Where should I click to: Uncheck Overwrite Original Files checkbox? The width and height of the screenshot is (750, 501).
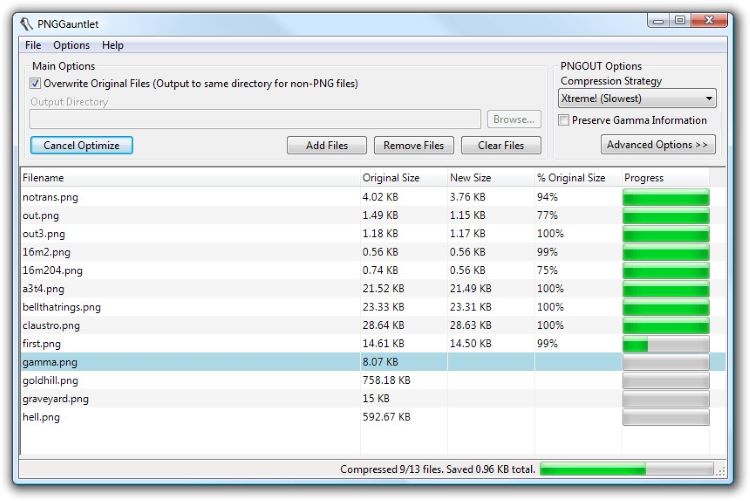click(x=35, y=83)
